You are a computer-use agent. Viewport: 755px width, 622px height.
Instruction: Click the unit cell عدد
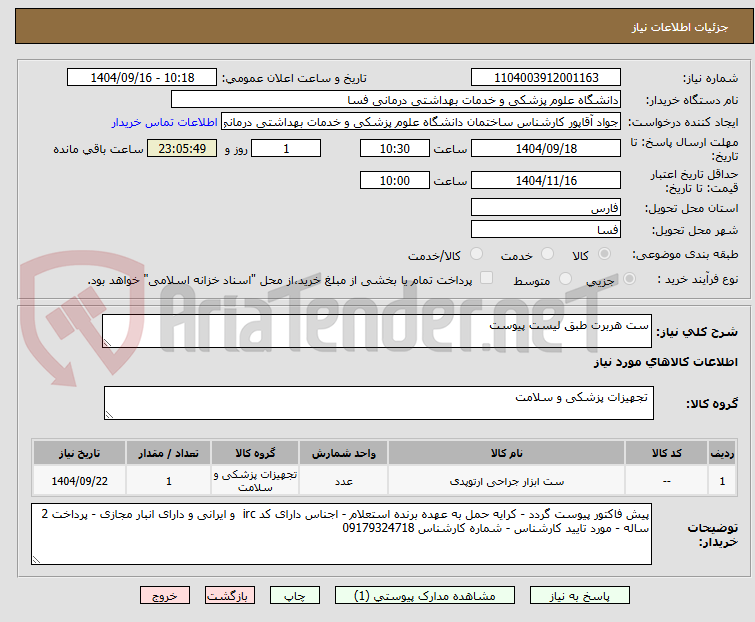pyautogui.click(x=344, y=481)
